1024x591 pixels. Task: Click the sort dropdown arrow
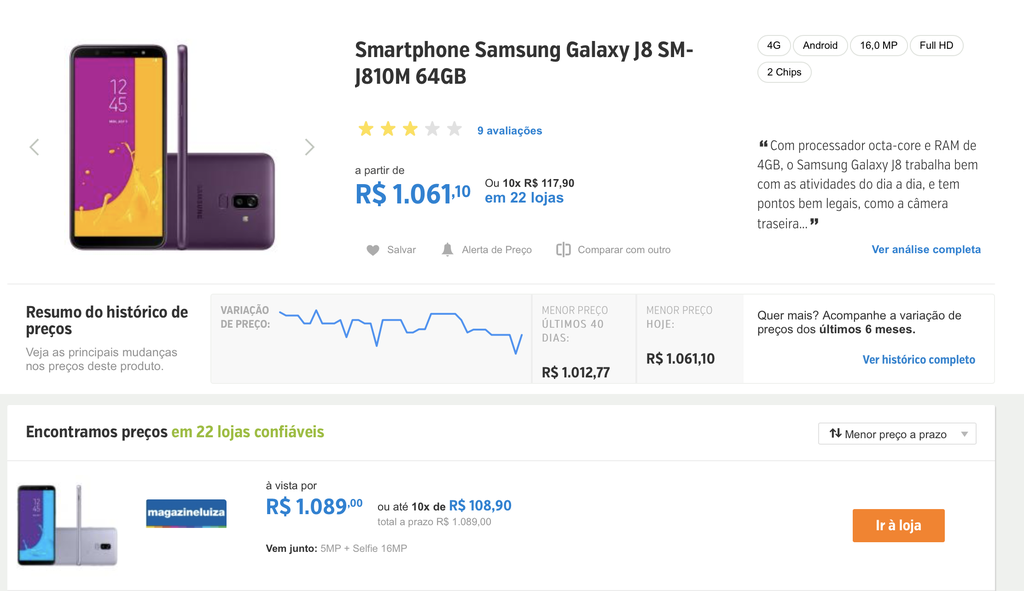[x=965, y=434]
